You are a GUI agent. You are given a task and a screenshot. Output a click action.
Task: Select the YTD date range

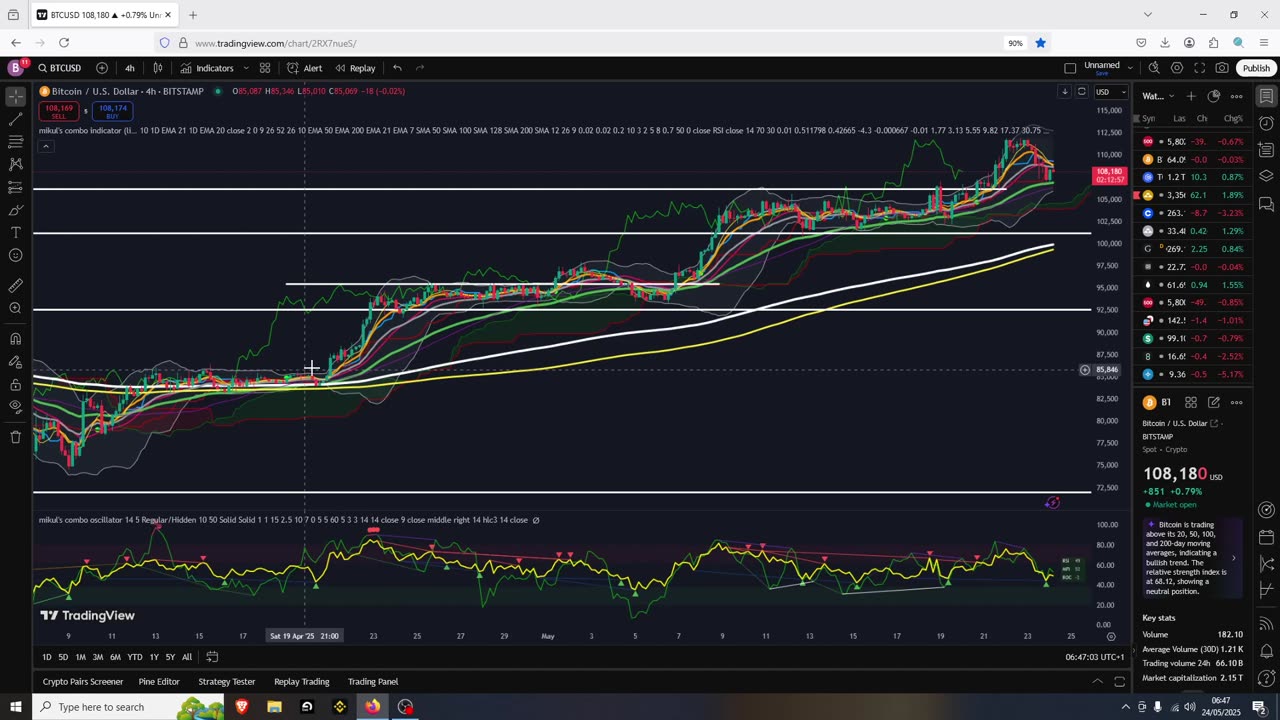135,657
